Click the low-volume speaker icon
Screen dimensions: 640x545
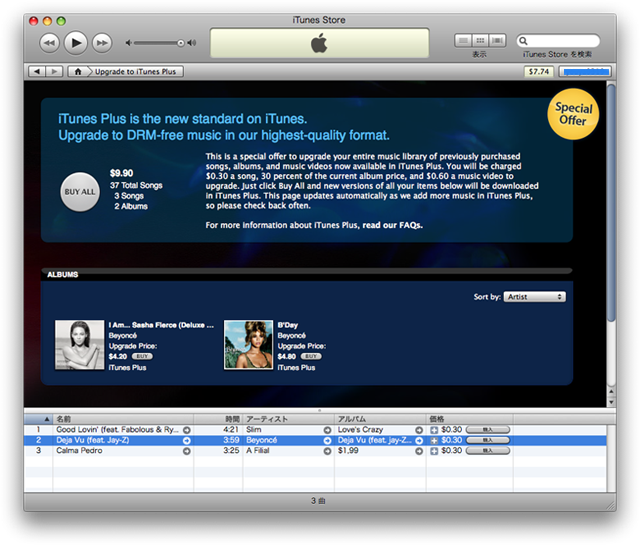tap(129, 43)
